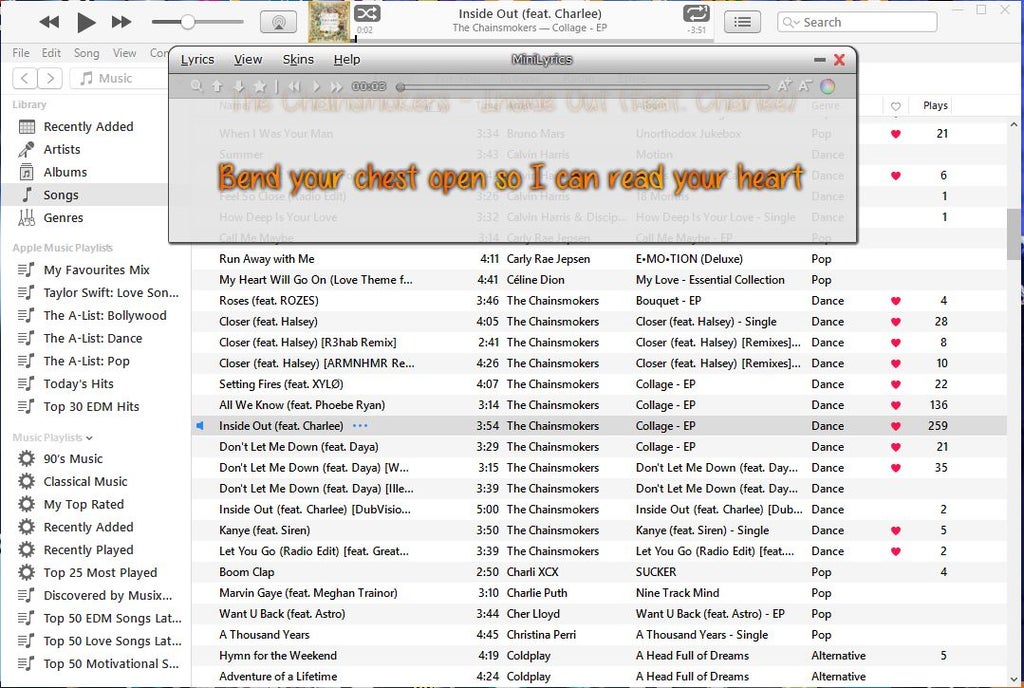Open the MiniLyrics Help menu
1024x688 pixels.
click(x=347, y=59)
